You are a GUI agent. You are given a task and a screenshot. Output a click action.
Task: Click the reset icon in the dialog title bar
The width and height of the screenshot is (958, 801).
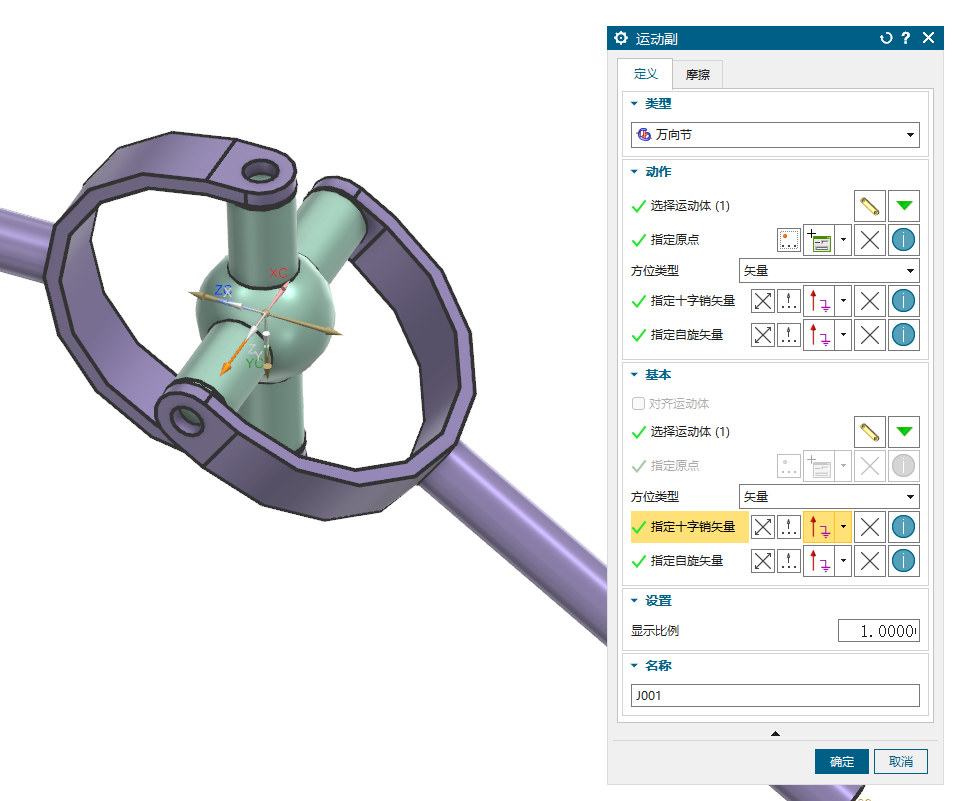[x=885, y=38]
